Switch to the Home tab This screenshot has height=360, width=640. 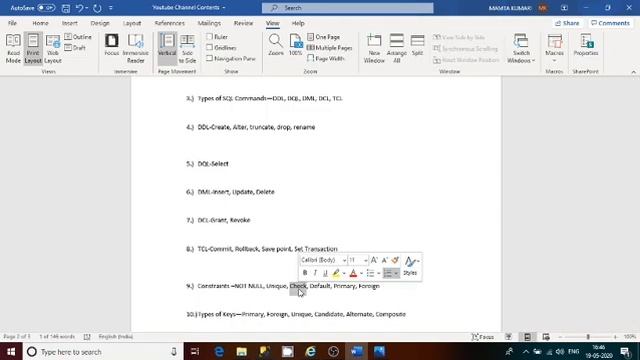pos(40,23)
